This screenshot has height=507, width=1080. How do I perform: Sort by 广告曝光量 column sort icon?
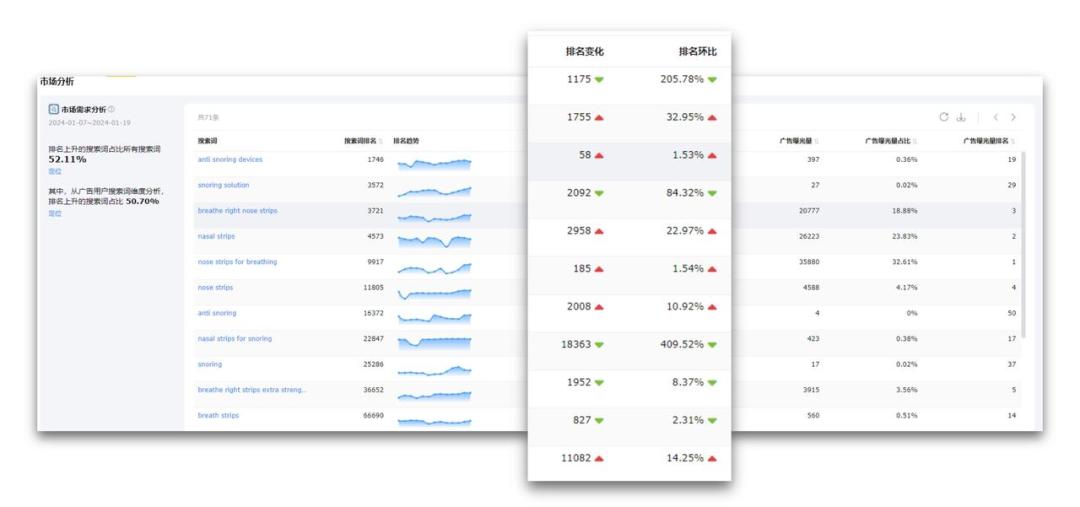pyautogui.click(x=816, y=141)
